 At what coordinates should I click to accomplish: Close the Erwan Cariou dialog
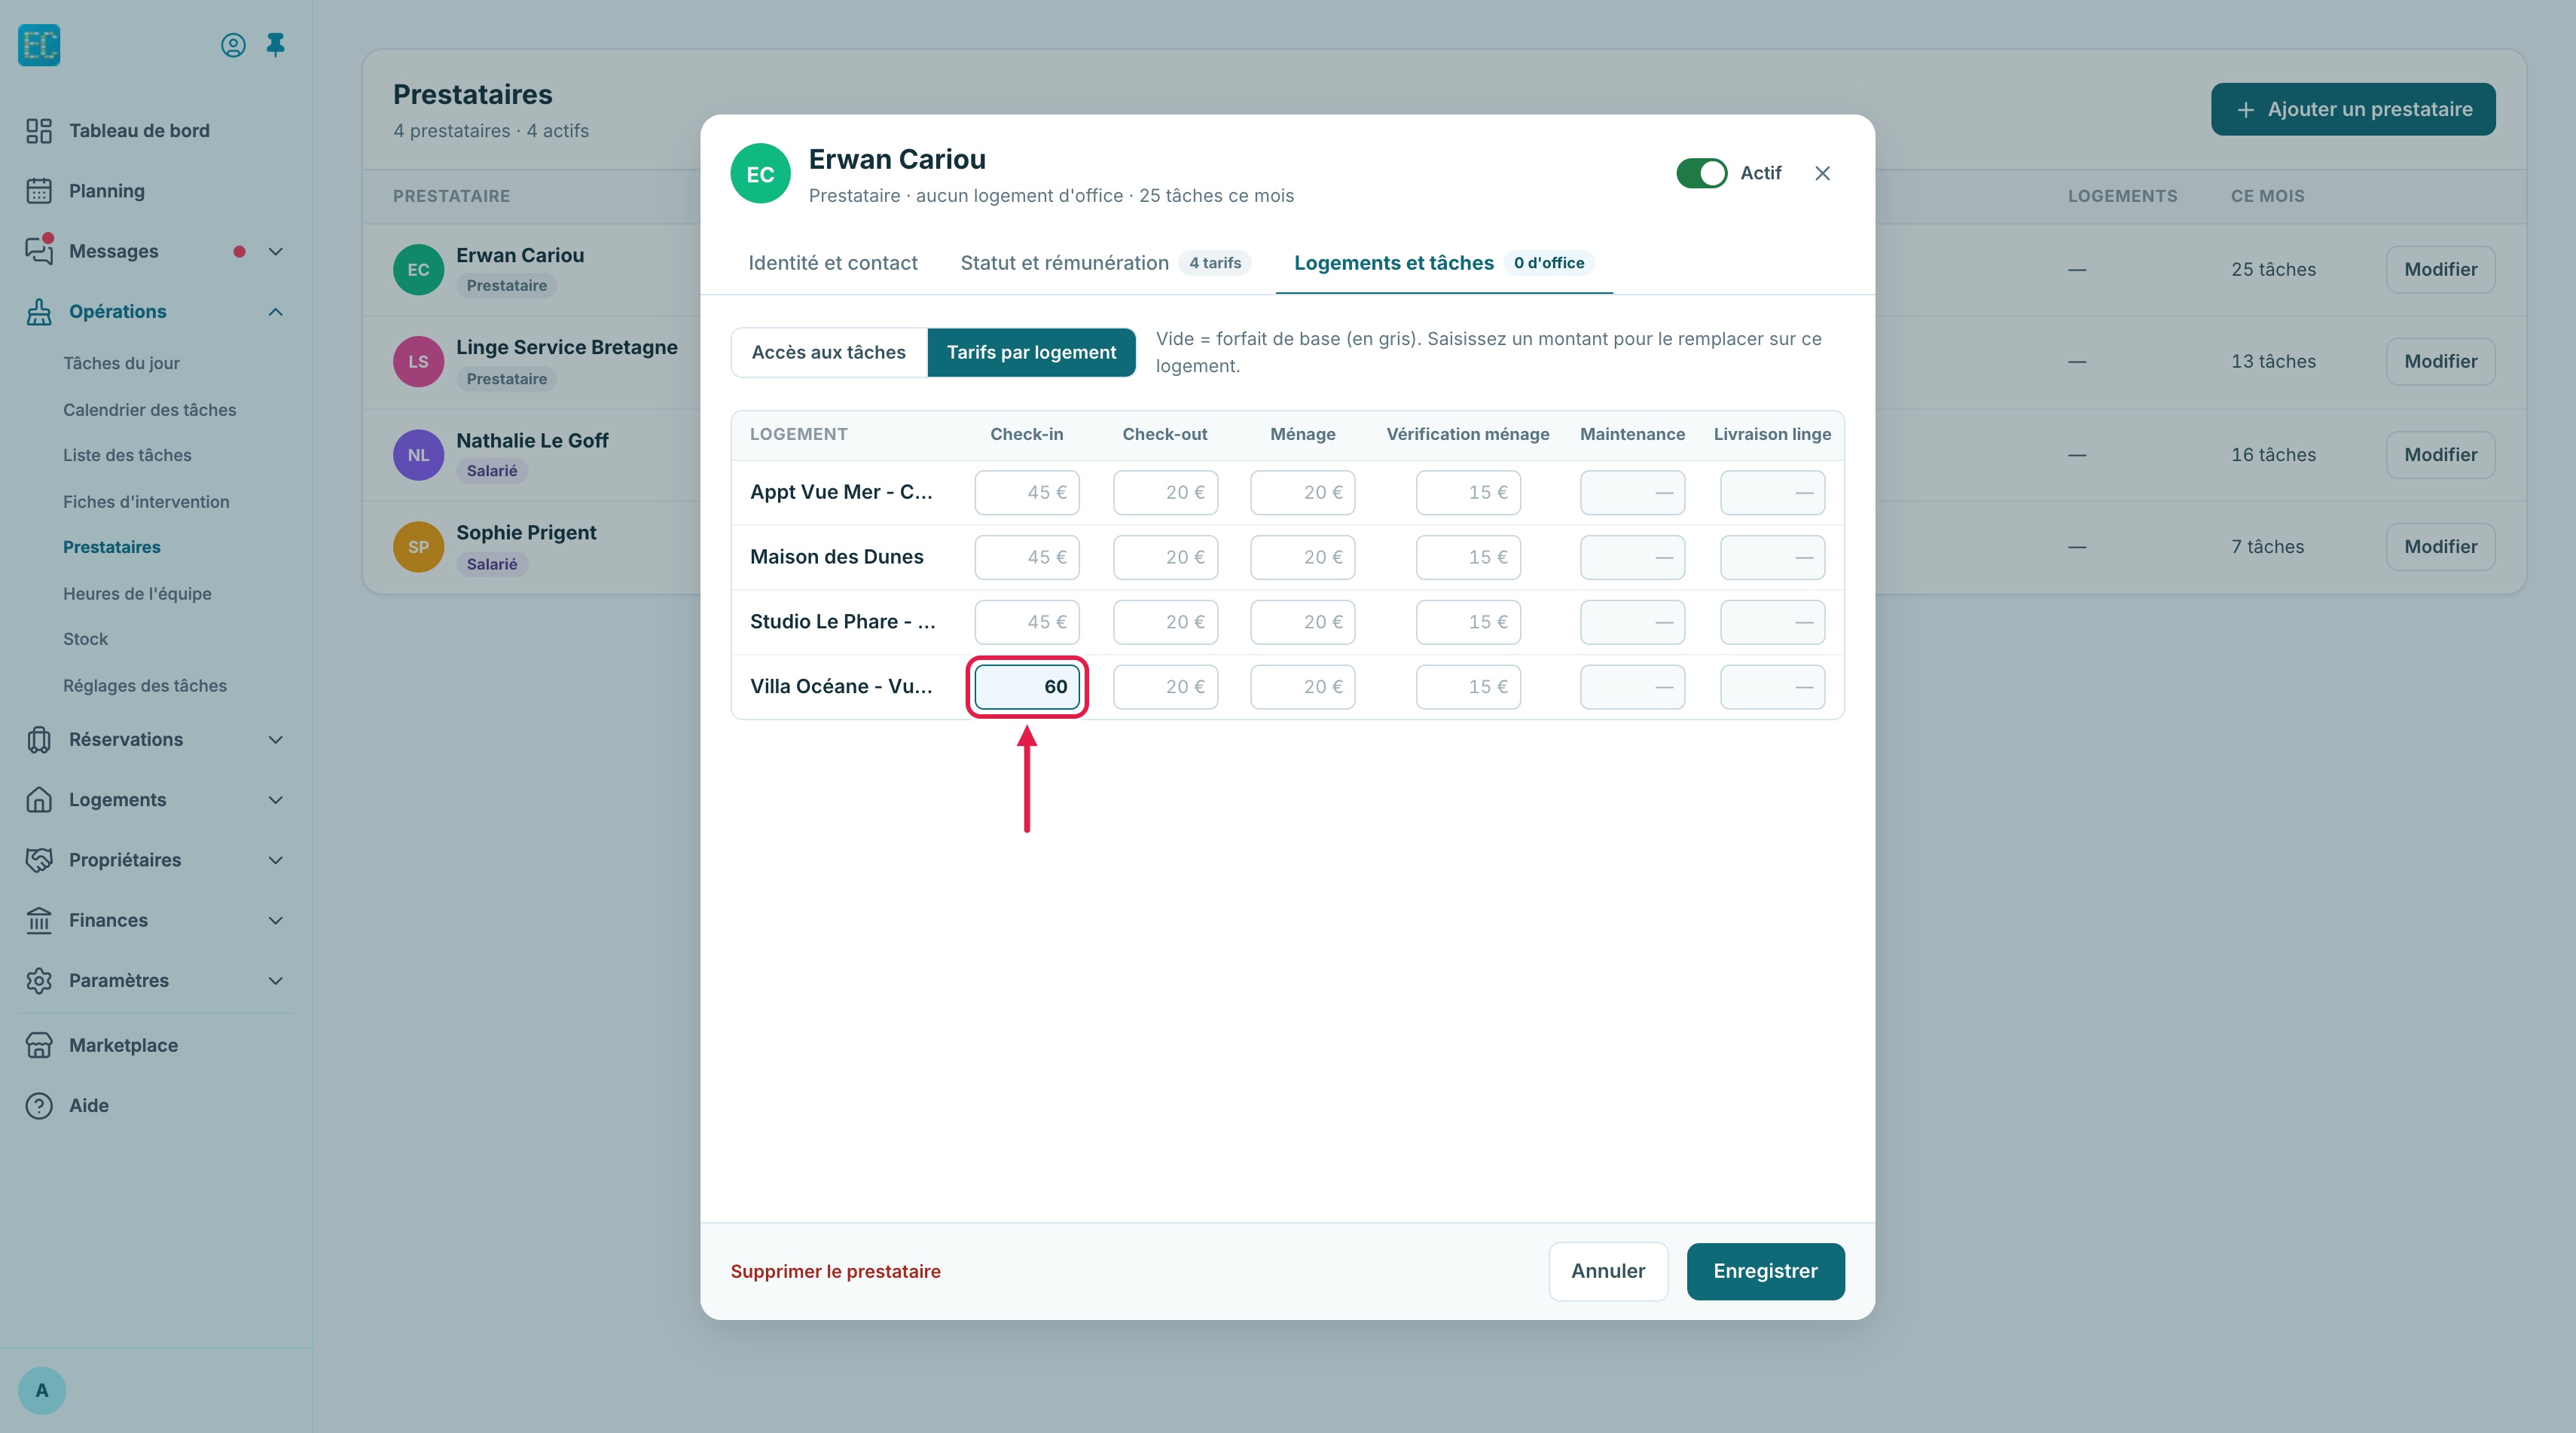point(1822,173)
